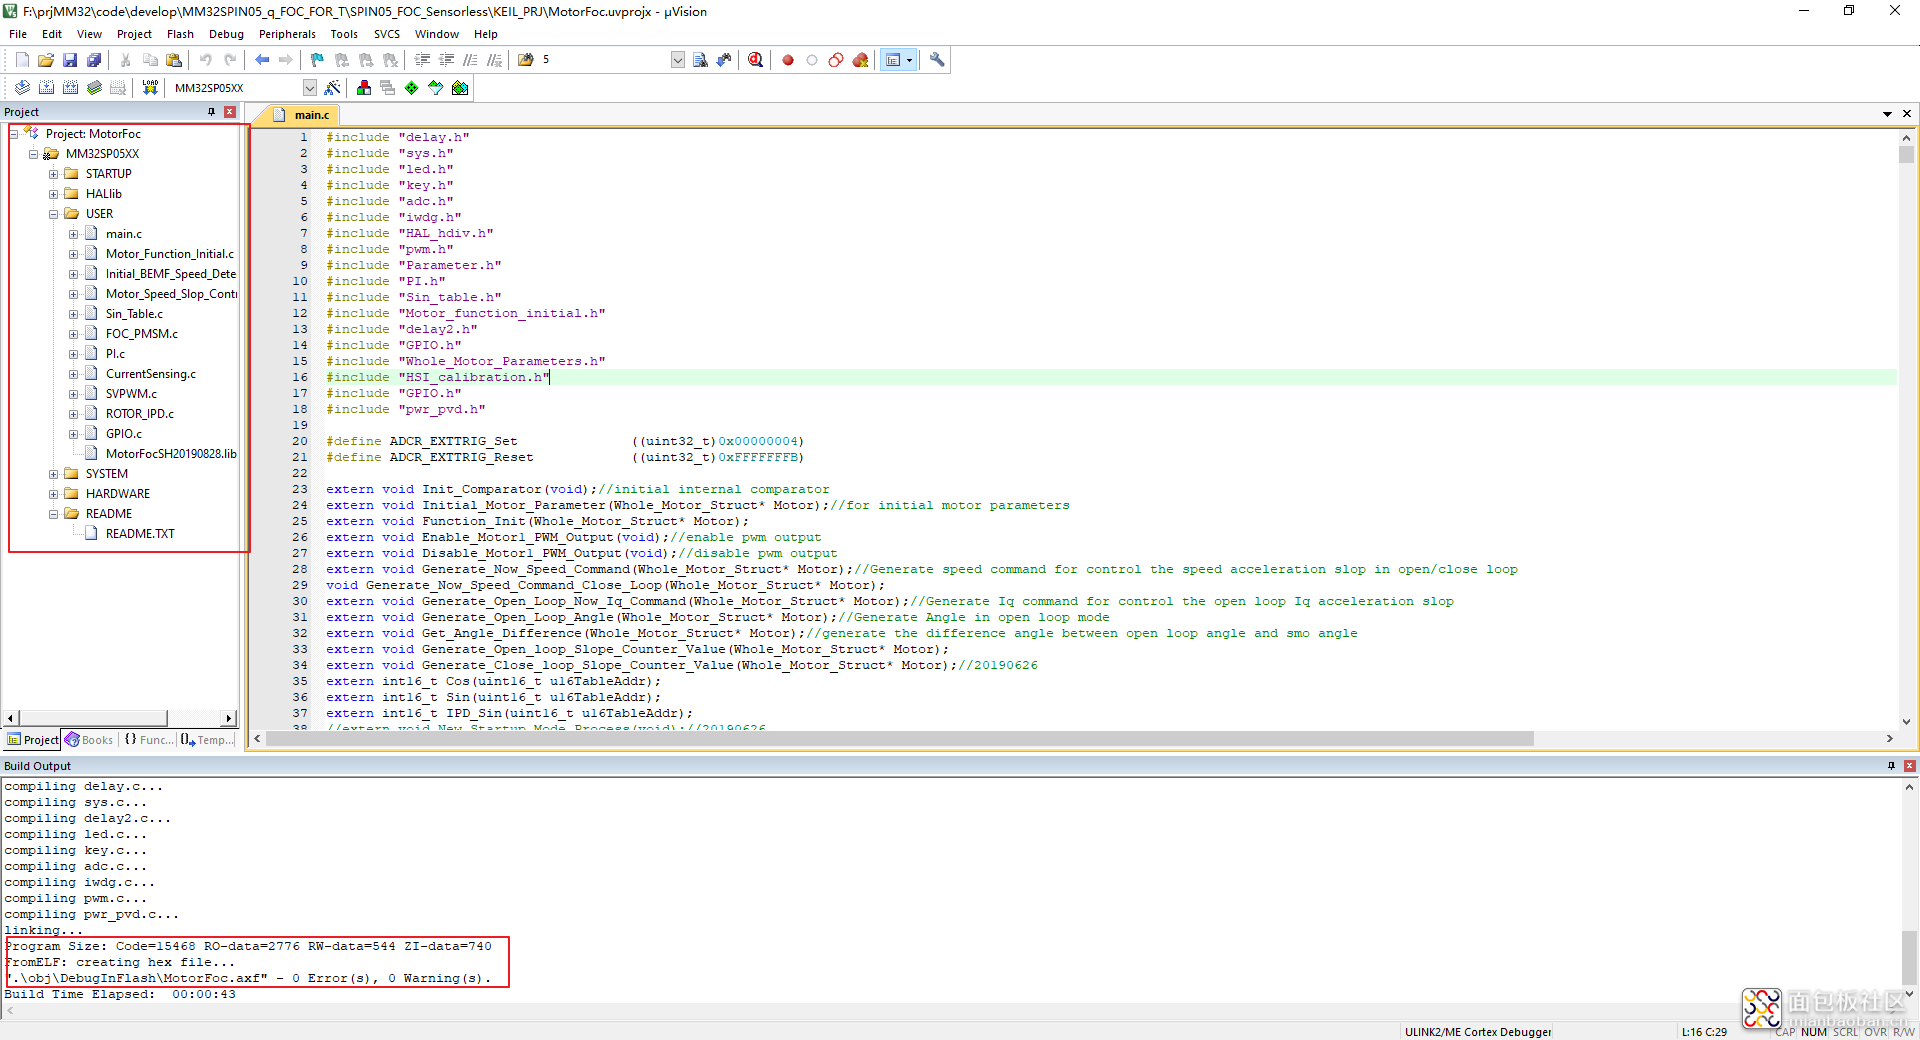Open Configuration wrench icon

tap(937, 60)
